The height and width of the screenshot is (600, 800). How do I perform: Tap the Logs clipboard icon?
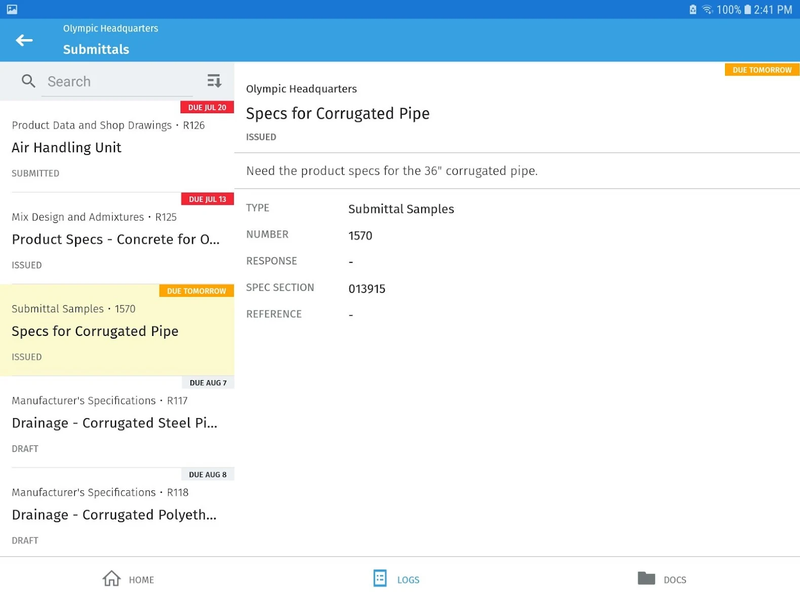point(380,579)
